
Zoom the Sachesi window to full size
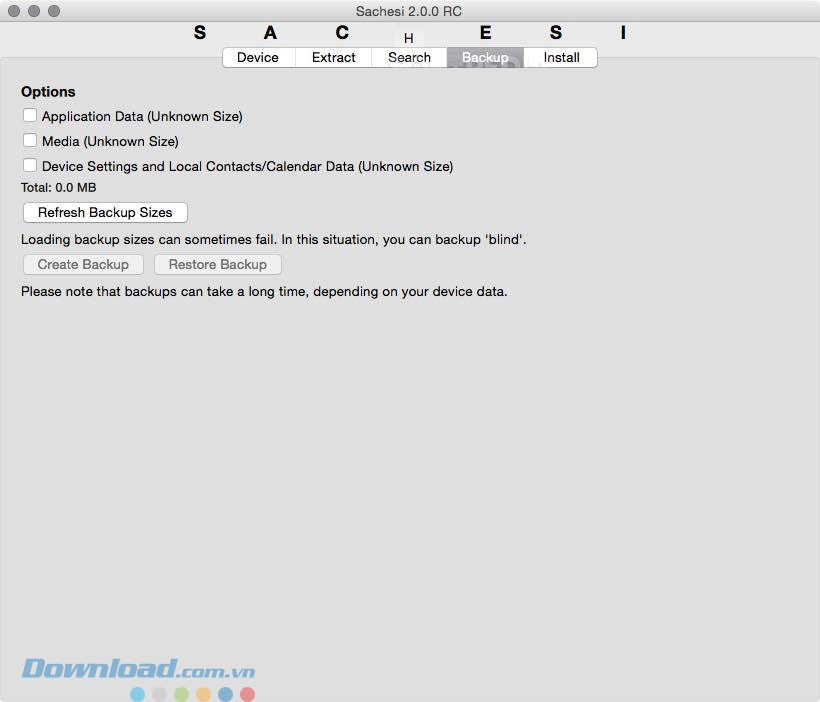54,11
